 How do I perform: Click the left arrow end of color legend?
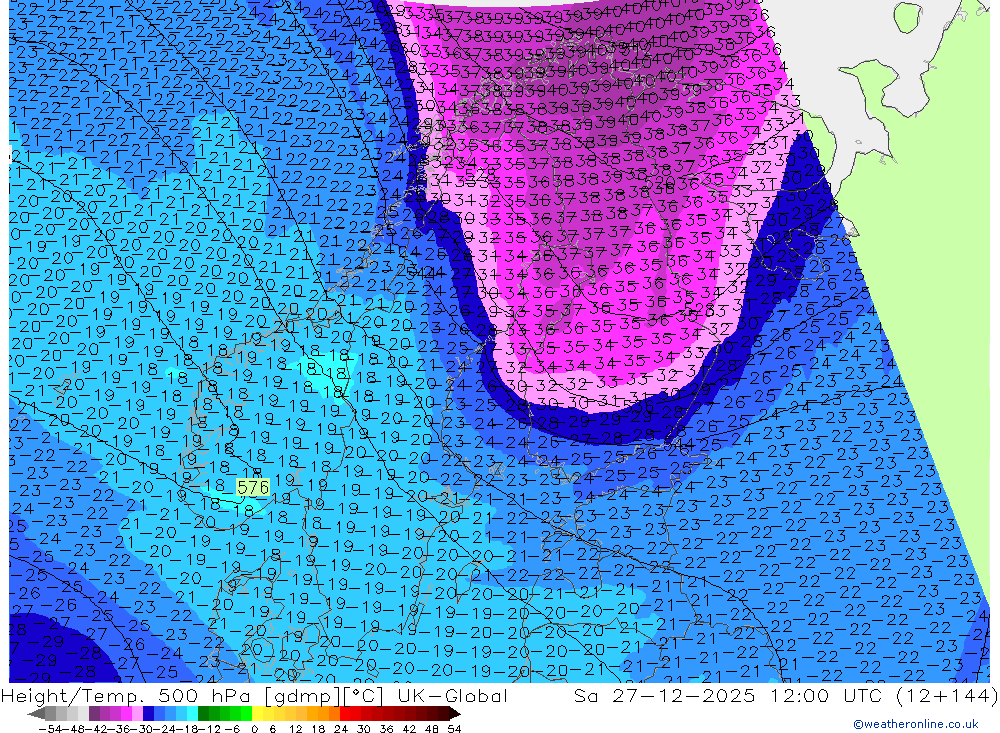coord(36,714)
